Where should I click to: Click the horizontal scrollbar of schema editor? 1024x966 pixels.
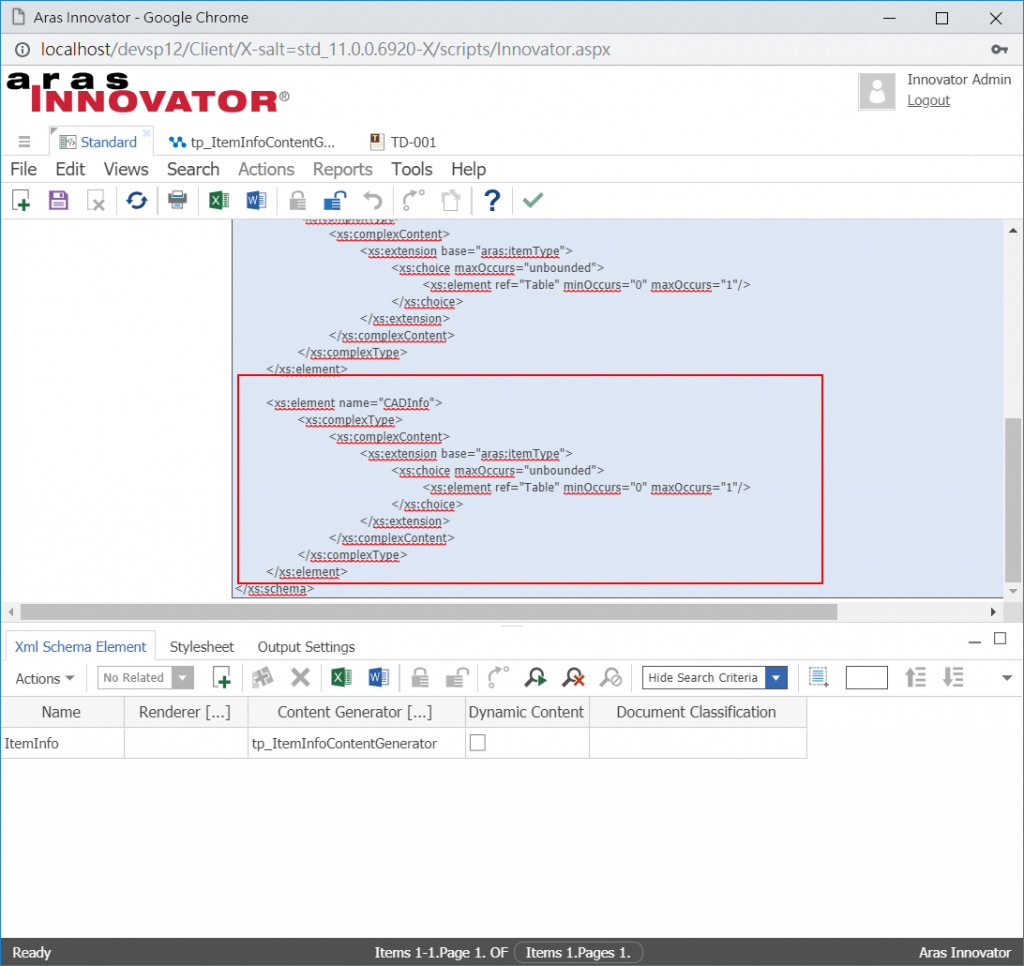point(428,612)
